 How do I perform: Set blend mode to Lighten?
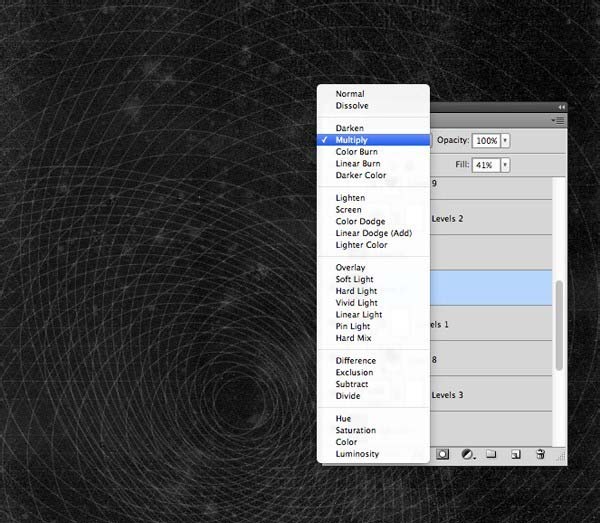pos(373,198)
